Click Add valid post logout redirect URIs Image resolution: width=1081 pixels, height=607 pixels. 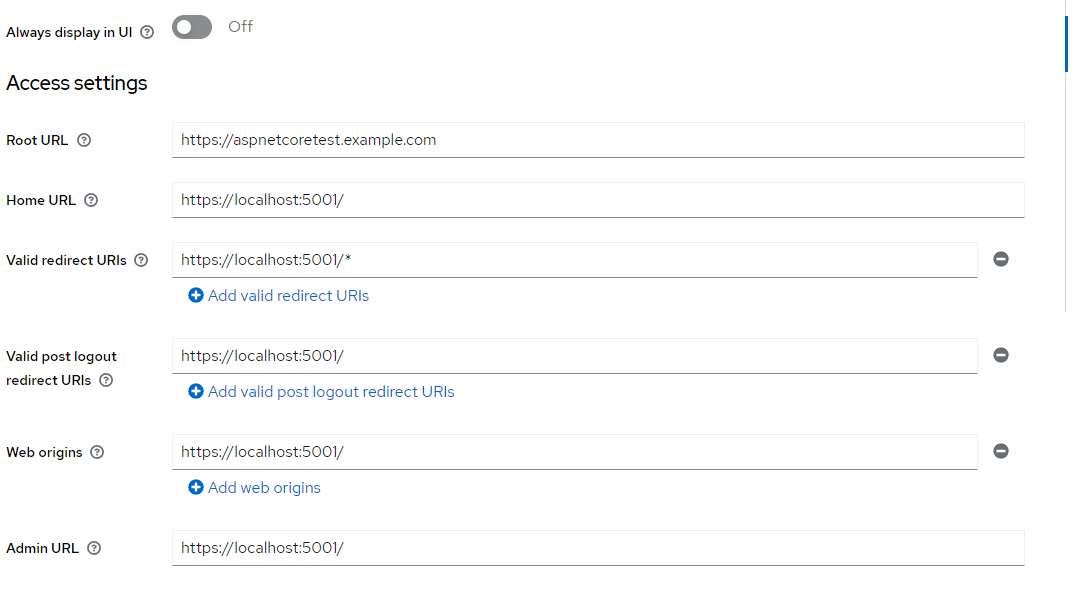(321, 392)
